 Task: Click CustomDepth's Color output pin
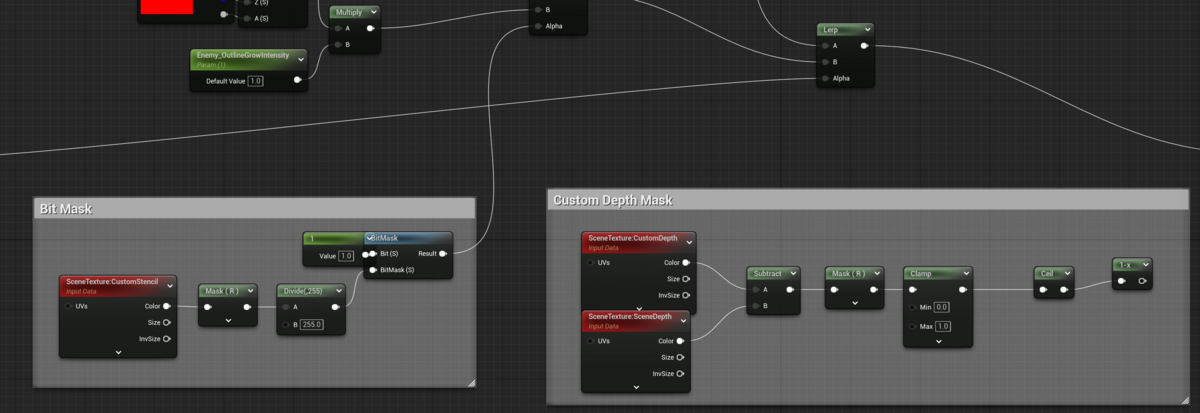point(685,262)
